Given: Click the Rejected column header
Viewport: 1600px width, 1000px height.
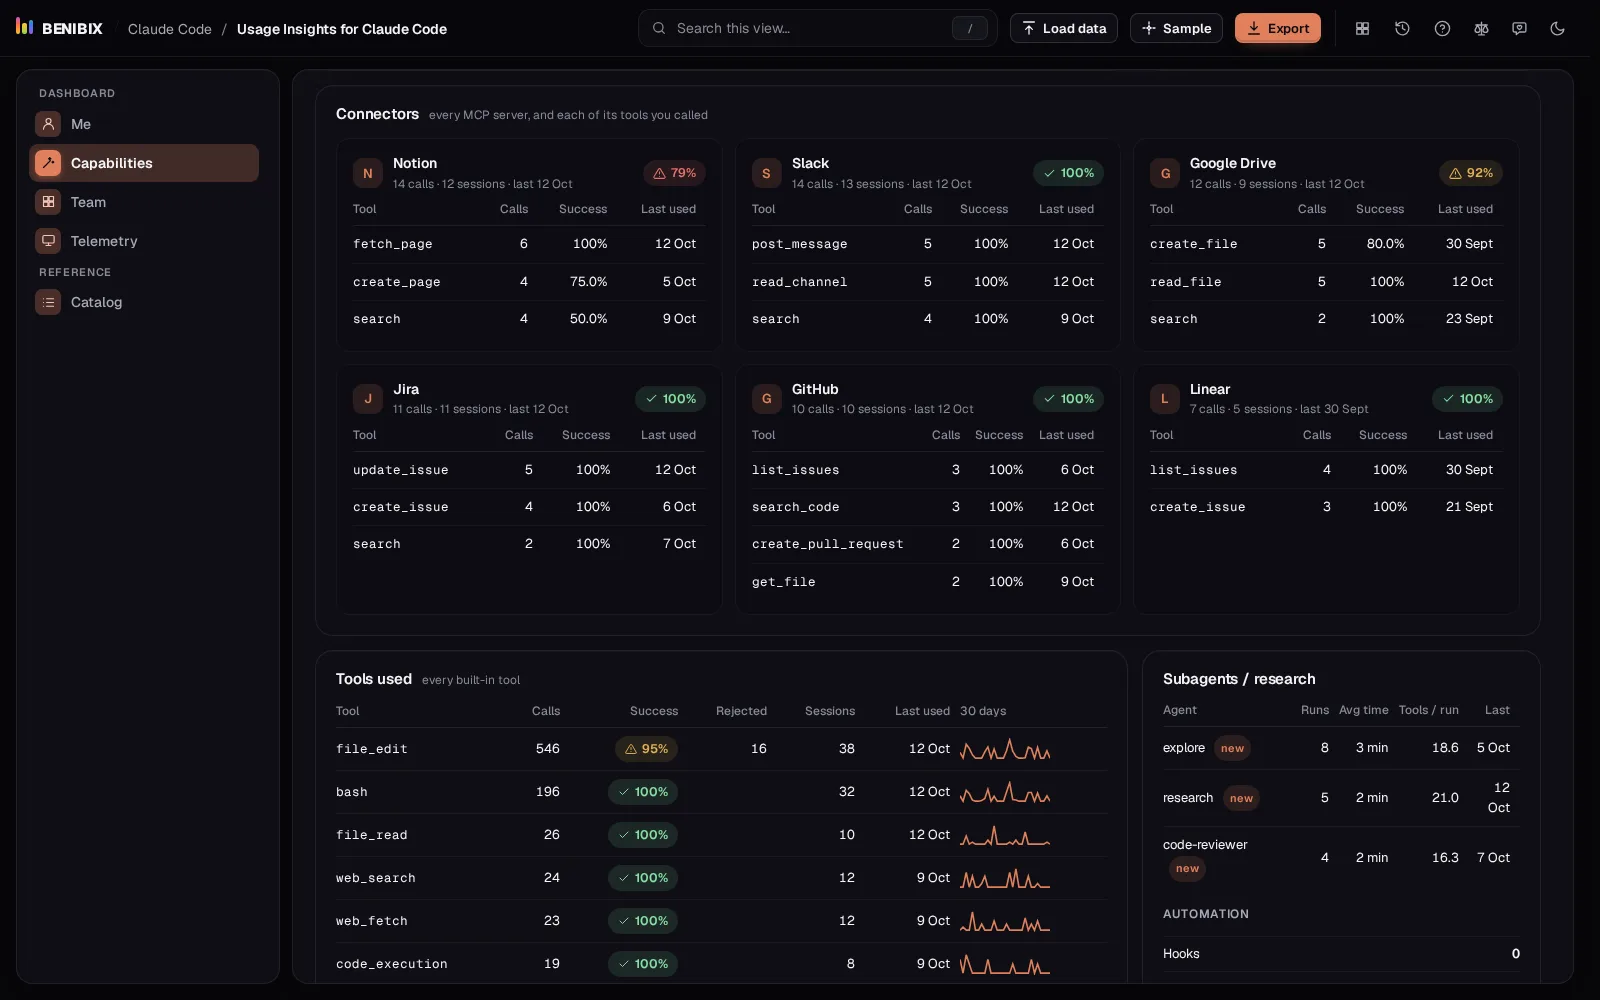Looking at the screenshot, I should pyautogui.click(x=741, y=711).
